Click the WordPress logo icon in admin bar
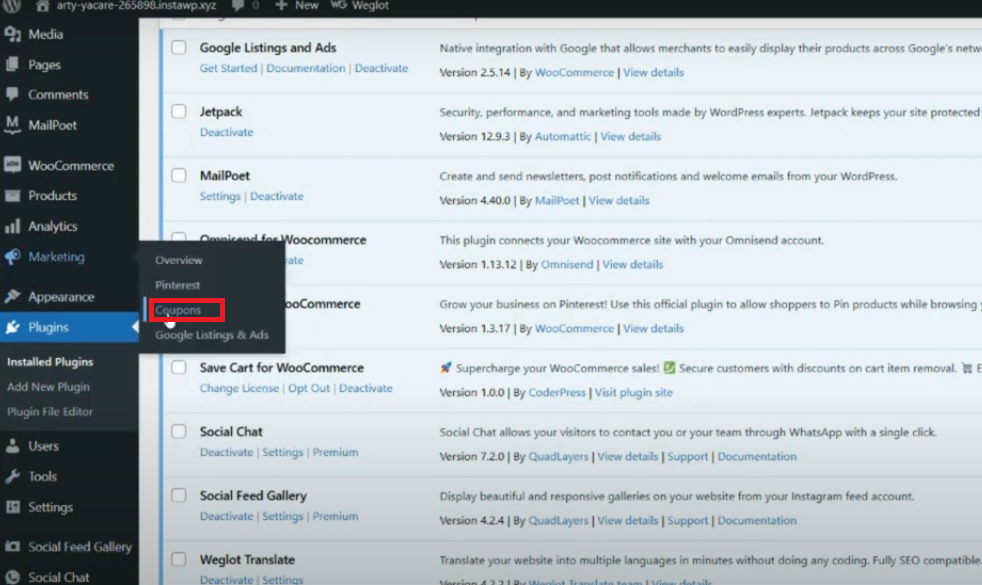The width and height of the screenshot is (982, 585). click(x=13, y=6)
